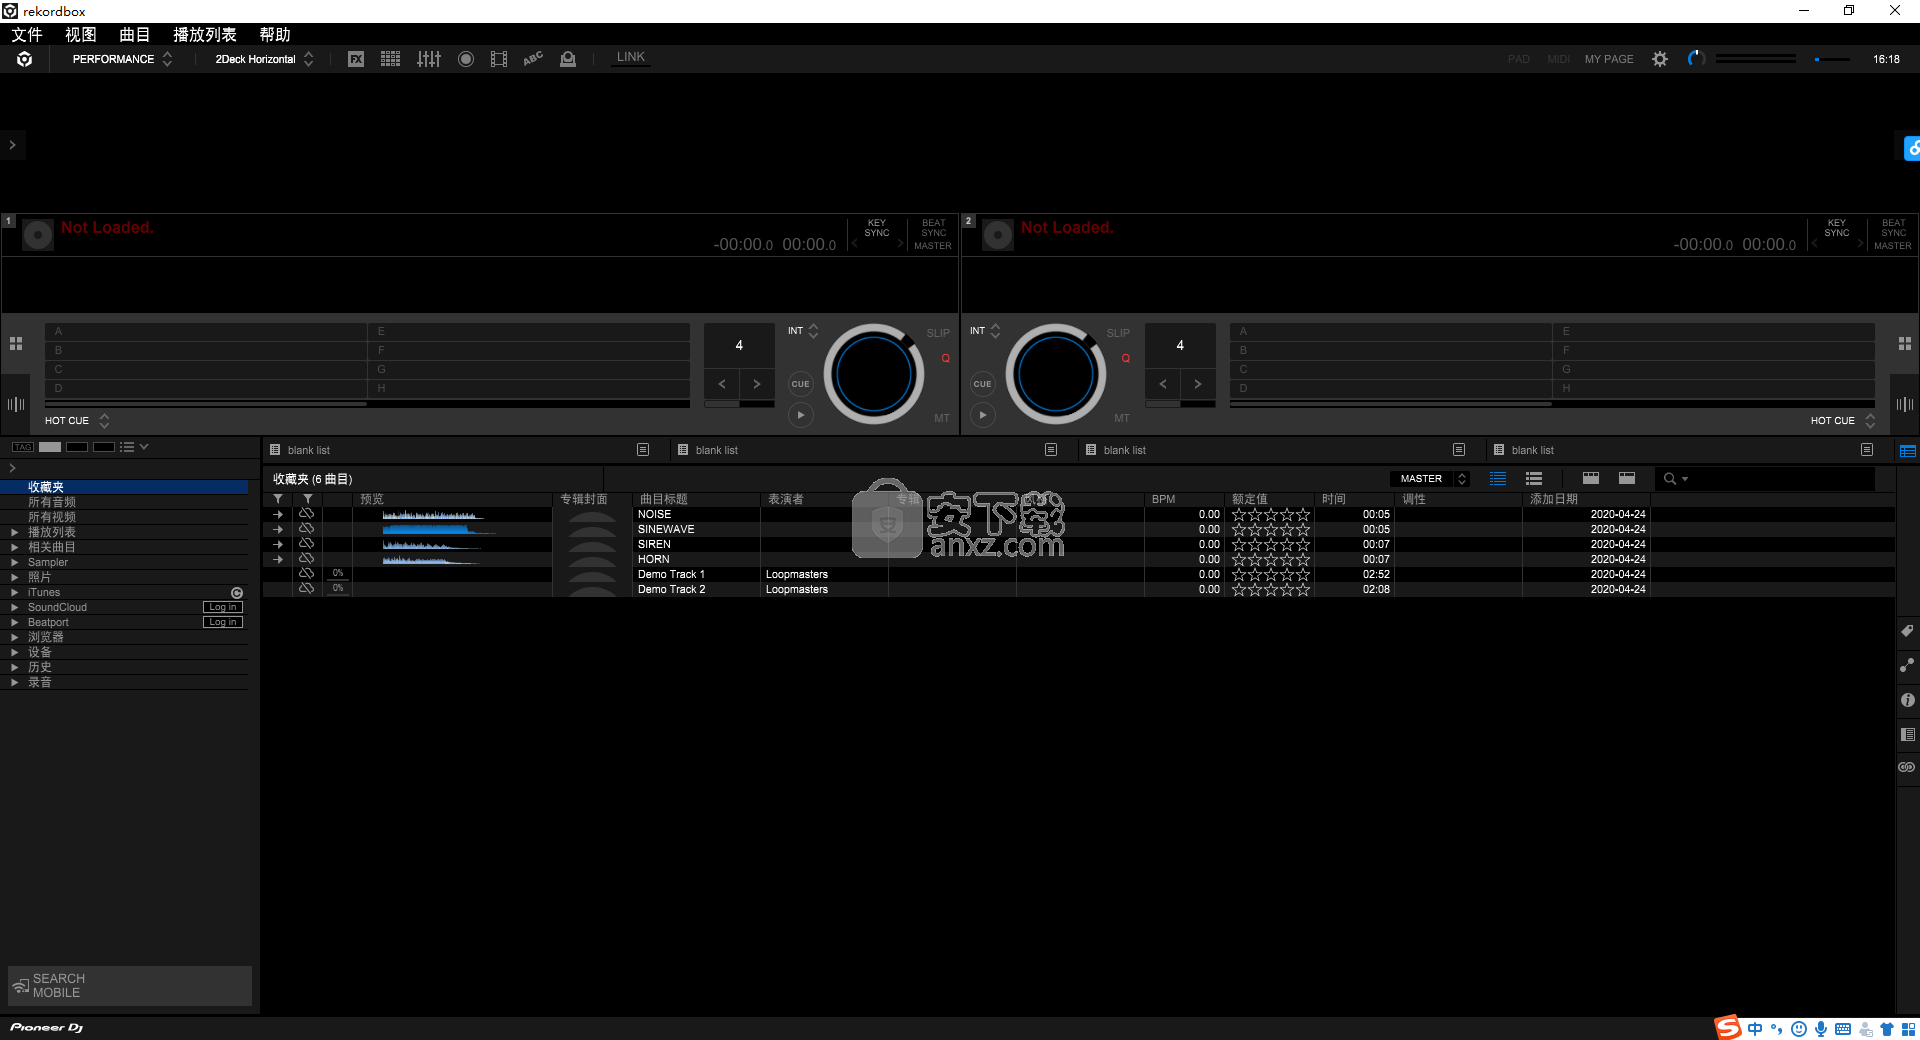Image resolution: width=1920 pixels, height=1040 pixels.
Task: Toggle MT master tempo on deck 2
Action: pyautogui.click(x=1122, y=418)
